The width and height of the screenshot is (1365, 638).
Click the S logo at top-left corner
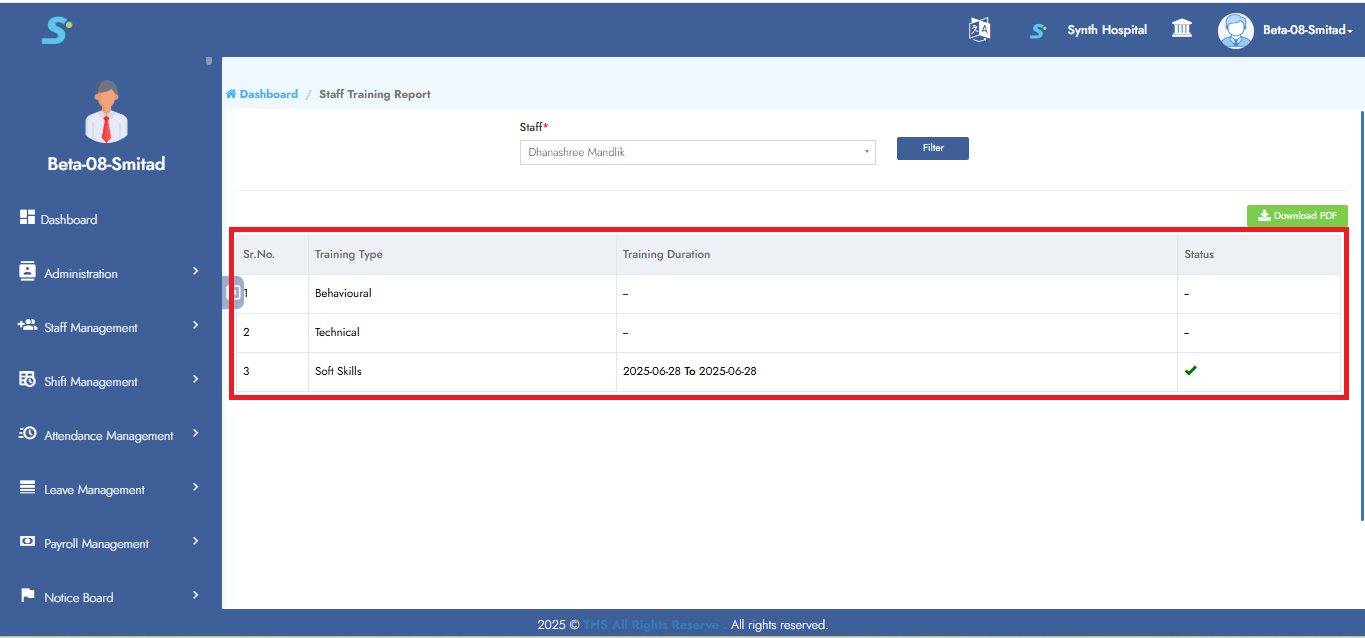click(56, 30)
